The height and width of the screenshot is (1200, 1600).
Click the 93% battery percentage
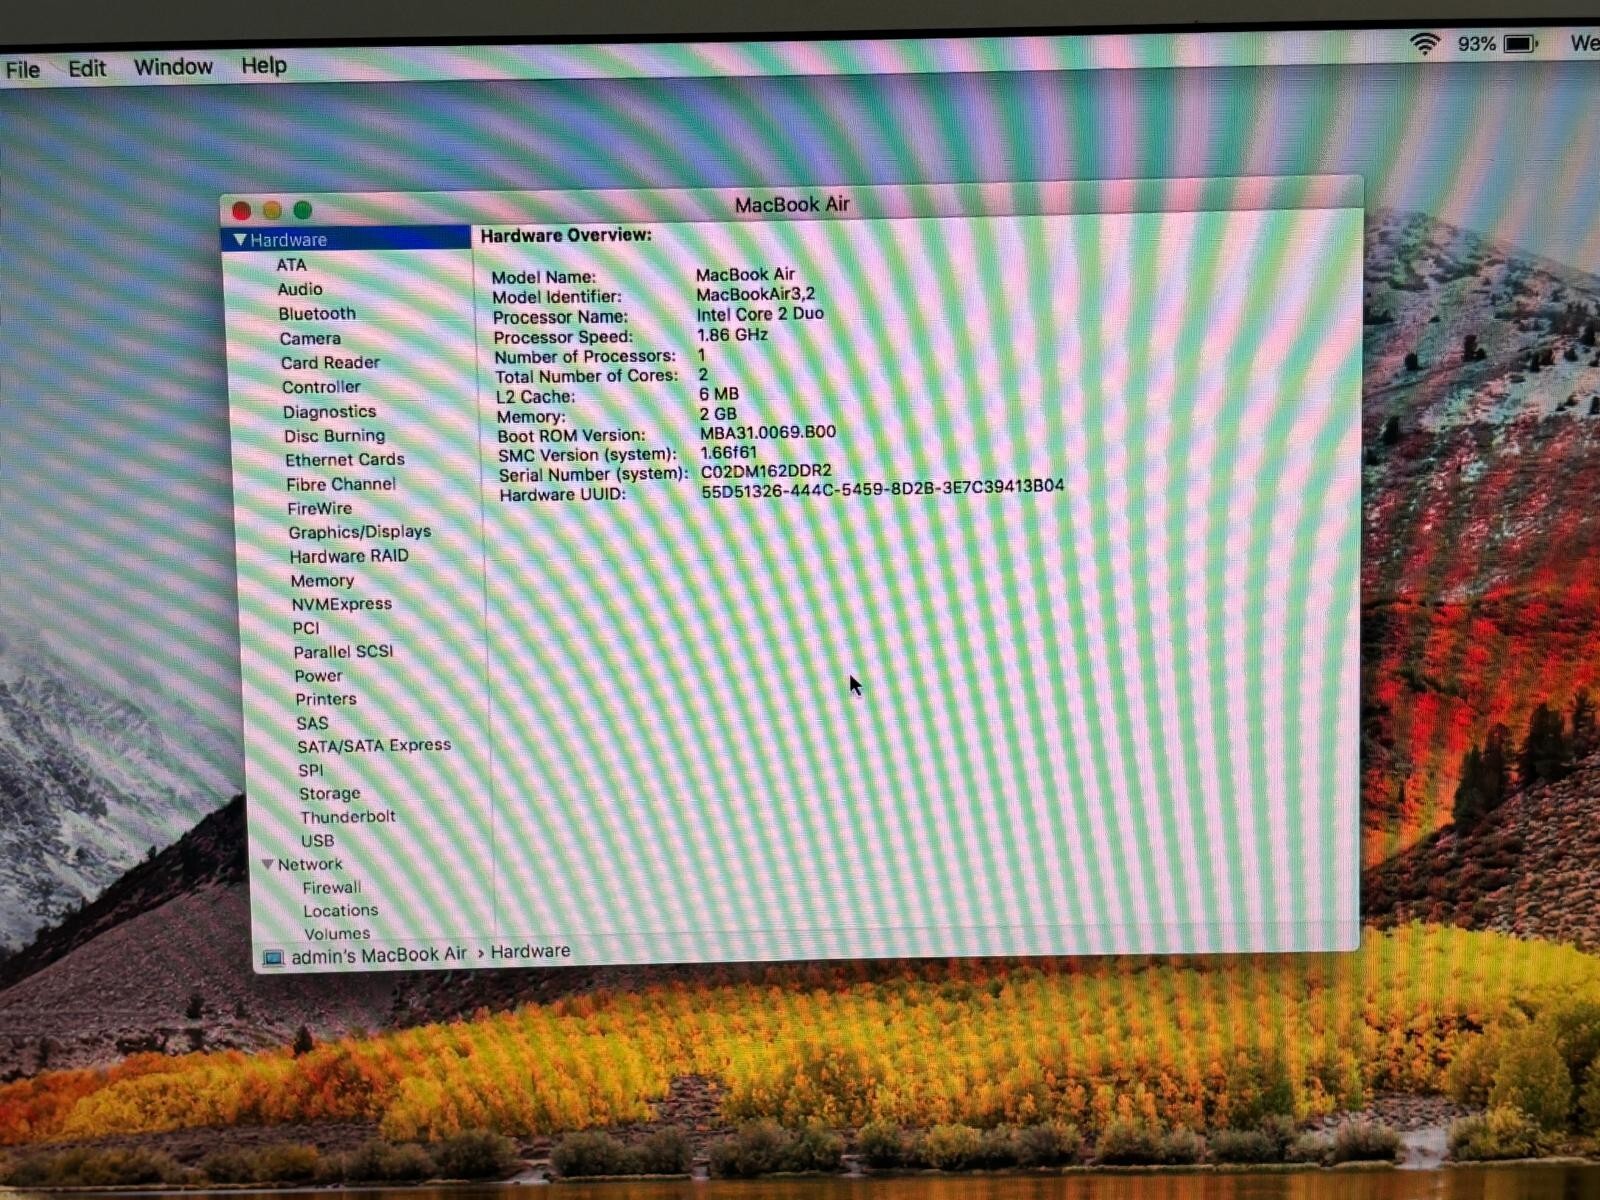click(x=1476, y=44)
